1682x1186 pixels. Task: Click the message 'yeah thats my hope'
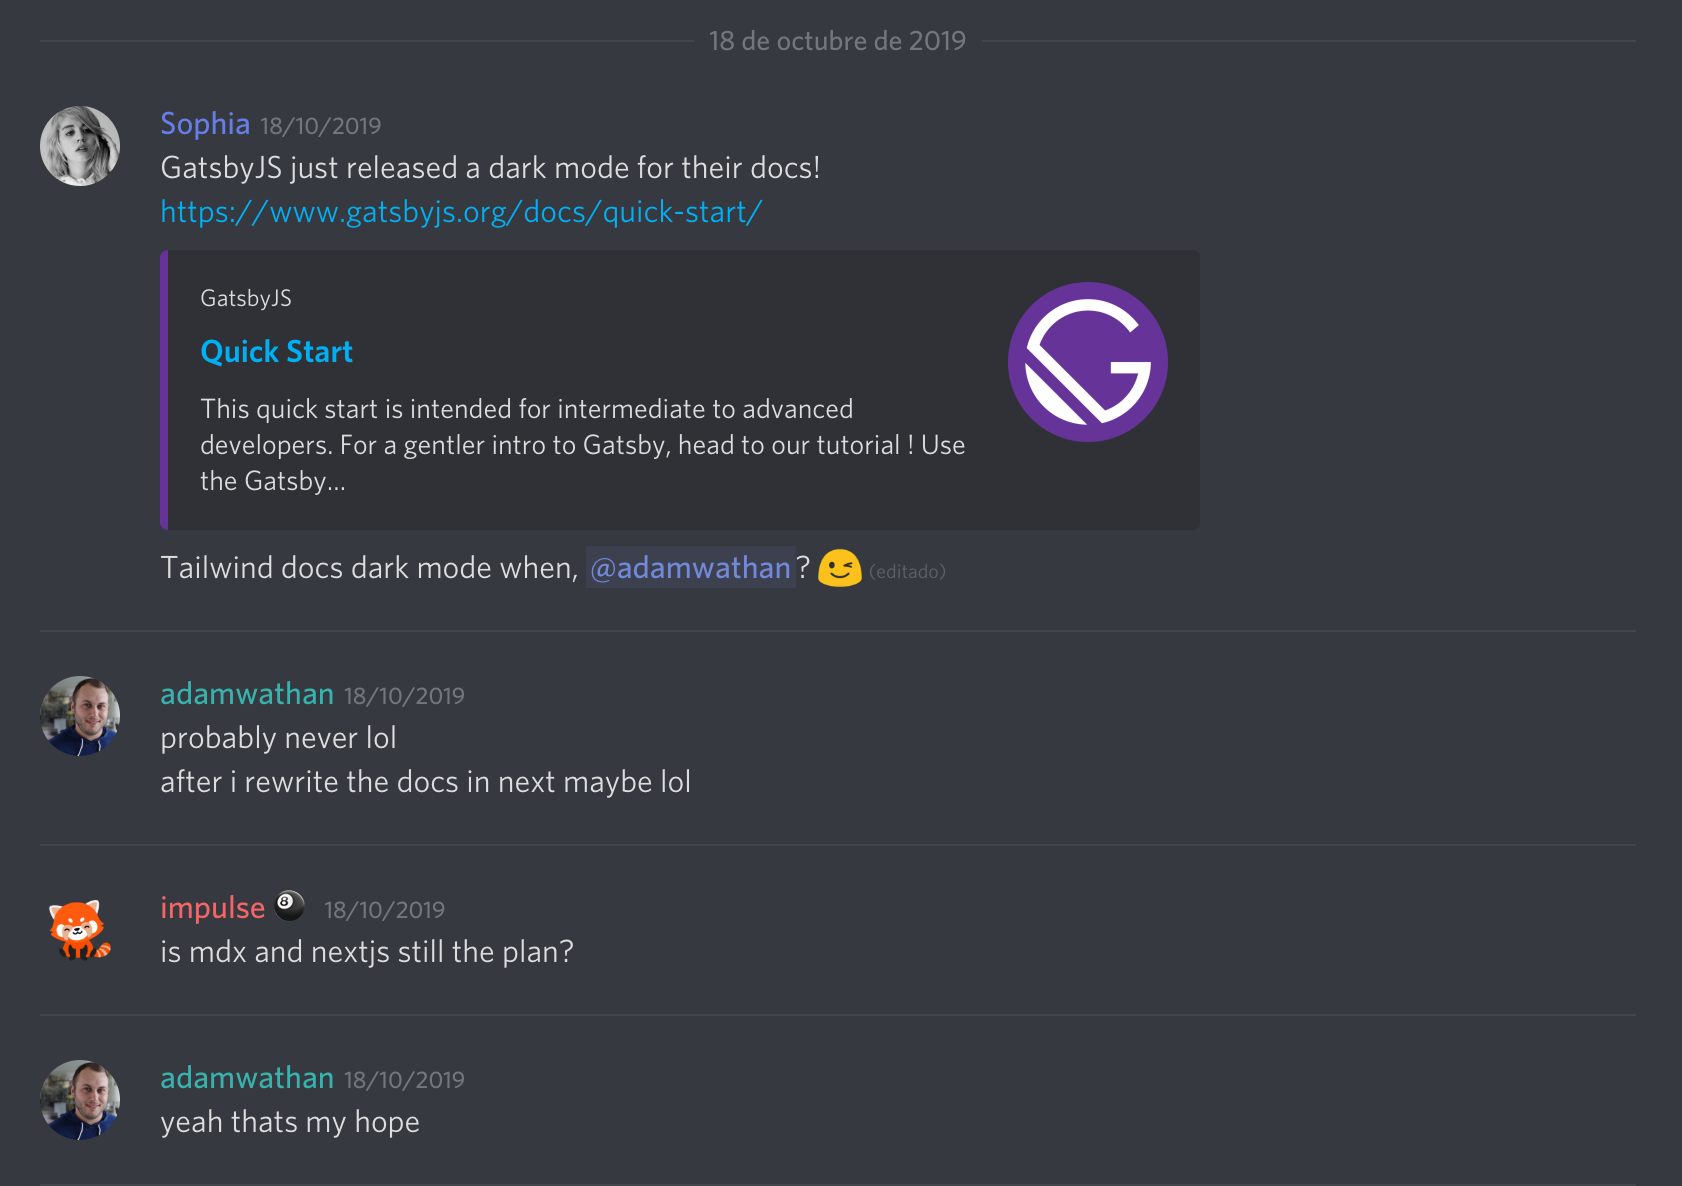coord(289,1121)
